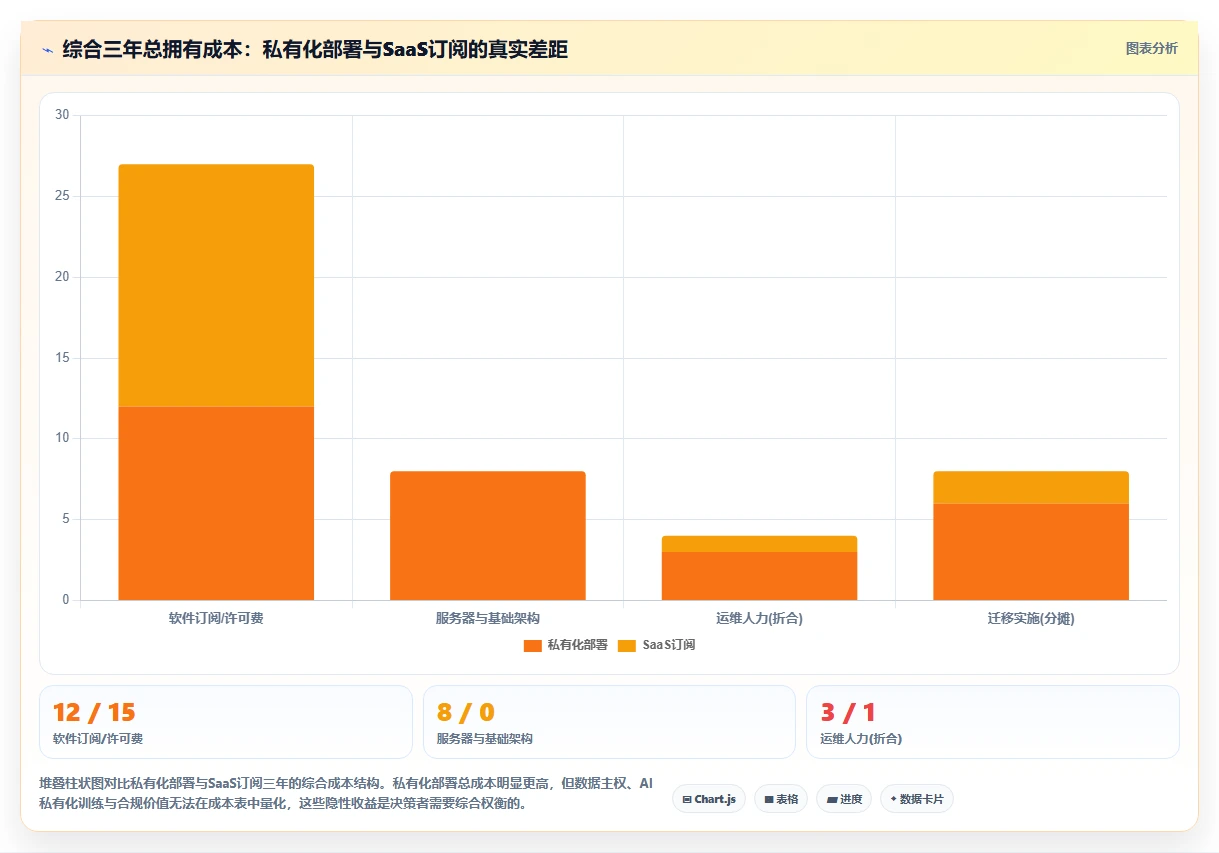Click the 表格 tag
The image size is (1219, 853).
781,799
